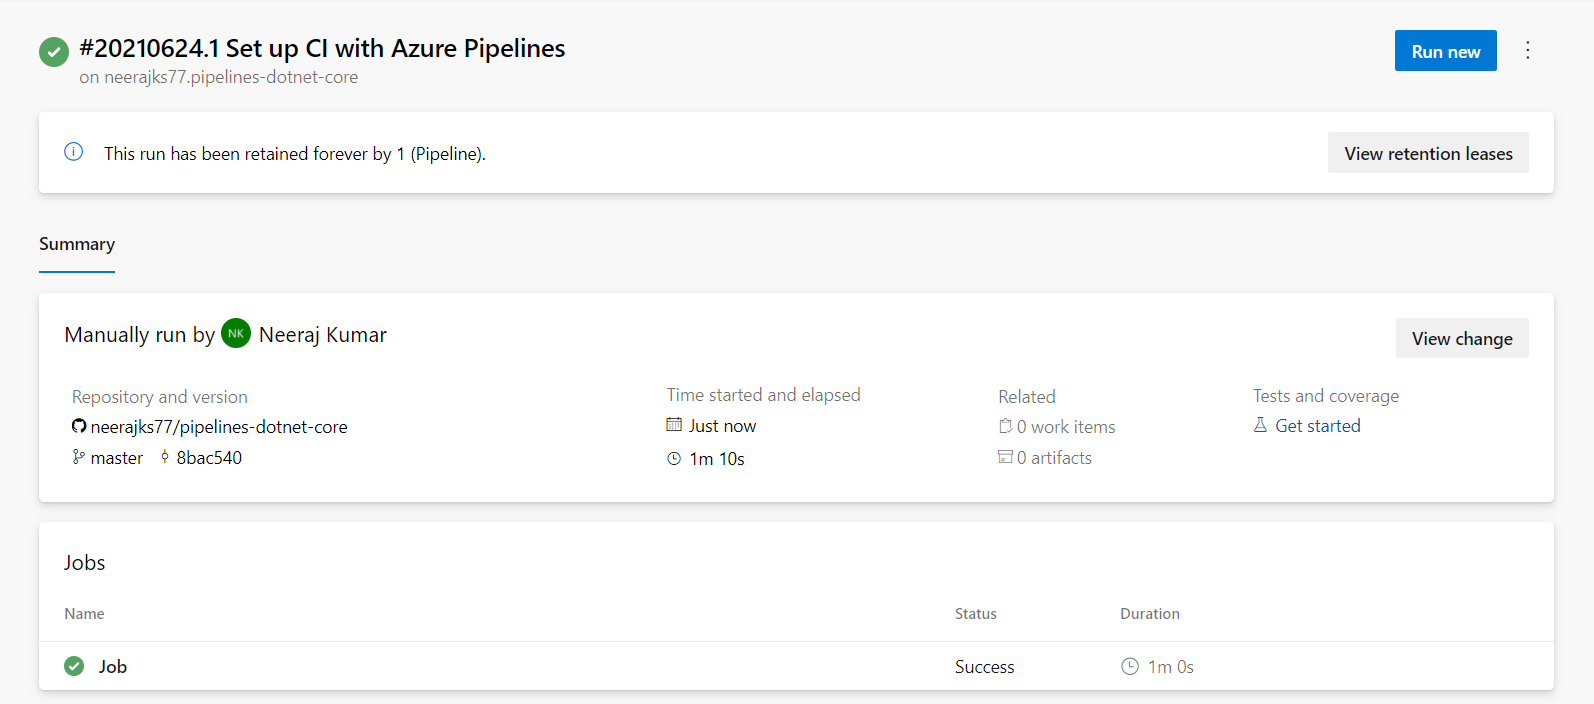The image size is (1594, 704).
Task: Click the clock icon beside 1m 10s
Action: click(x=674, y=459)
